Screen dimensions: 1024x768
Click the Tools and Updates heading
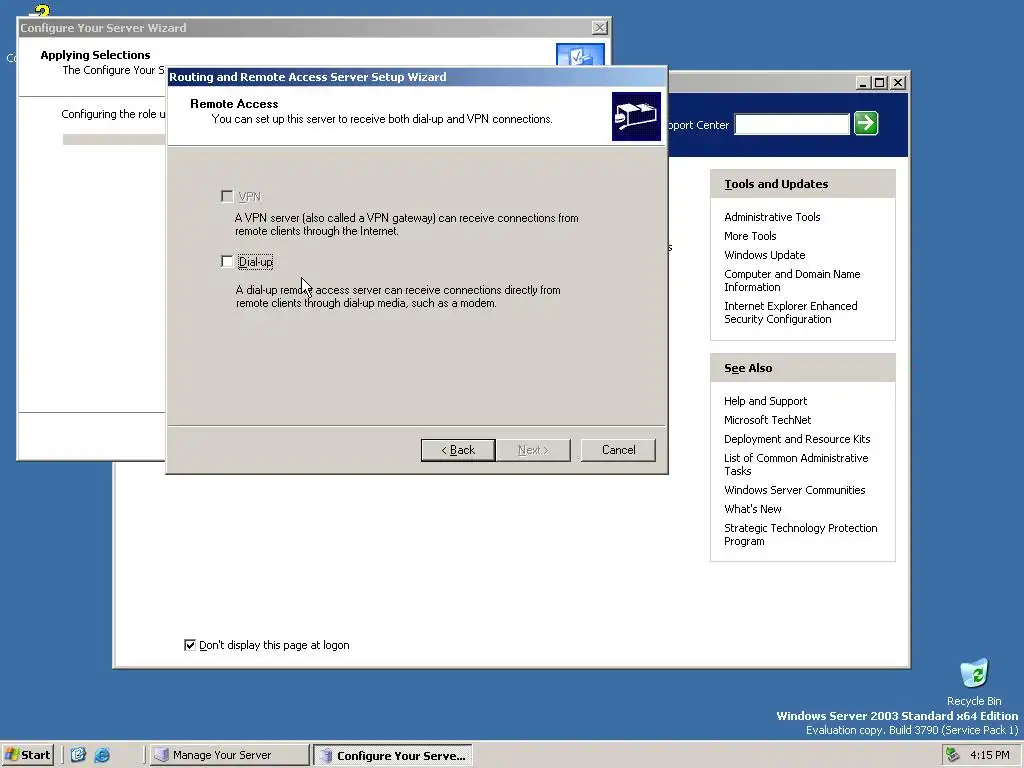[x=776, y=184]
